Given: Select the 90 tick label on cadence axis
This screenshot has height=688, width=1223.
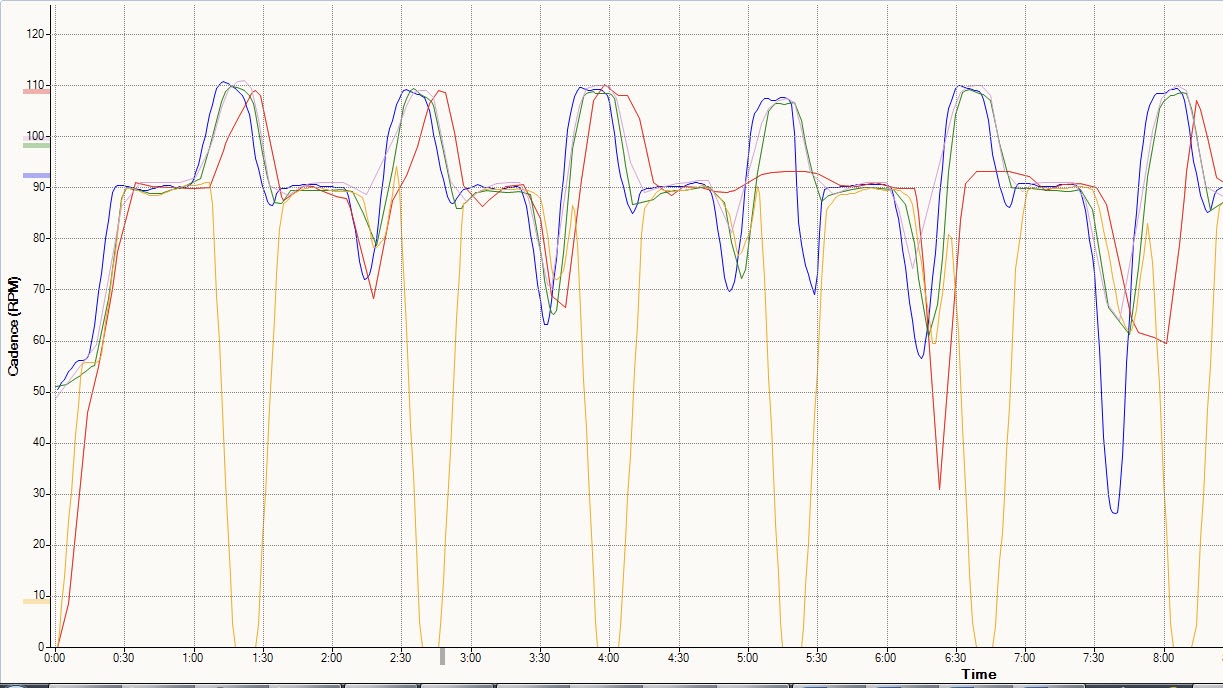Looking at the screenshot, I should pos(40,187).
